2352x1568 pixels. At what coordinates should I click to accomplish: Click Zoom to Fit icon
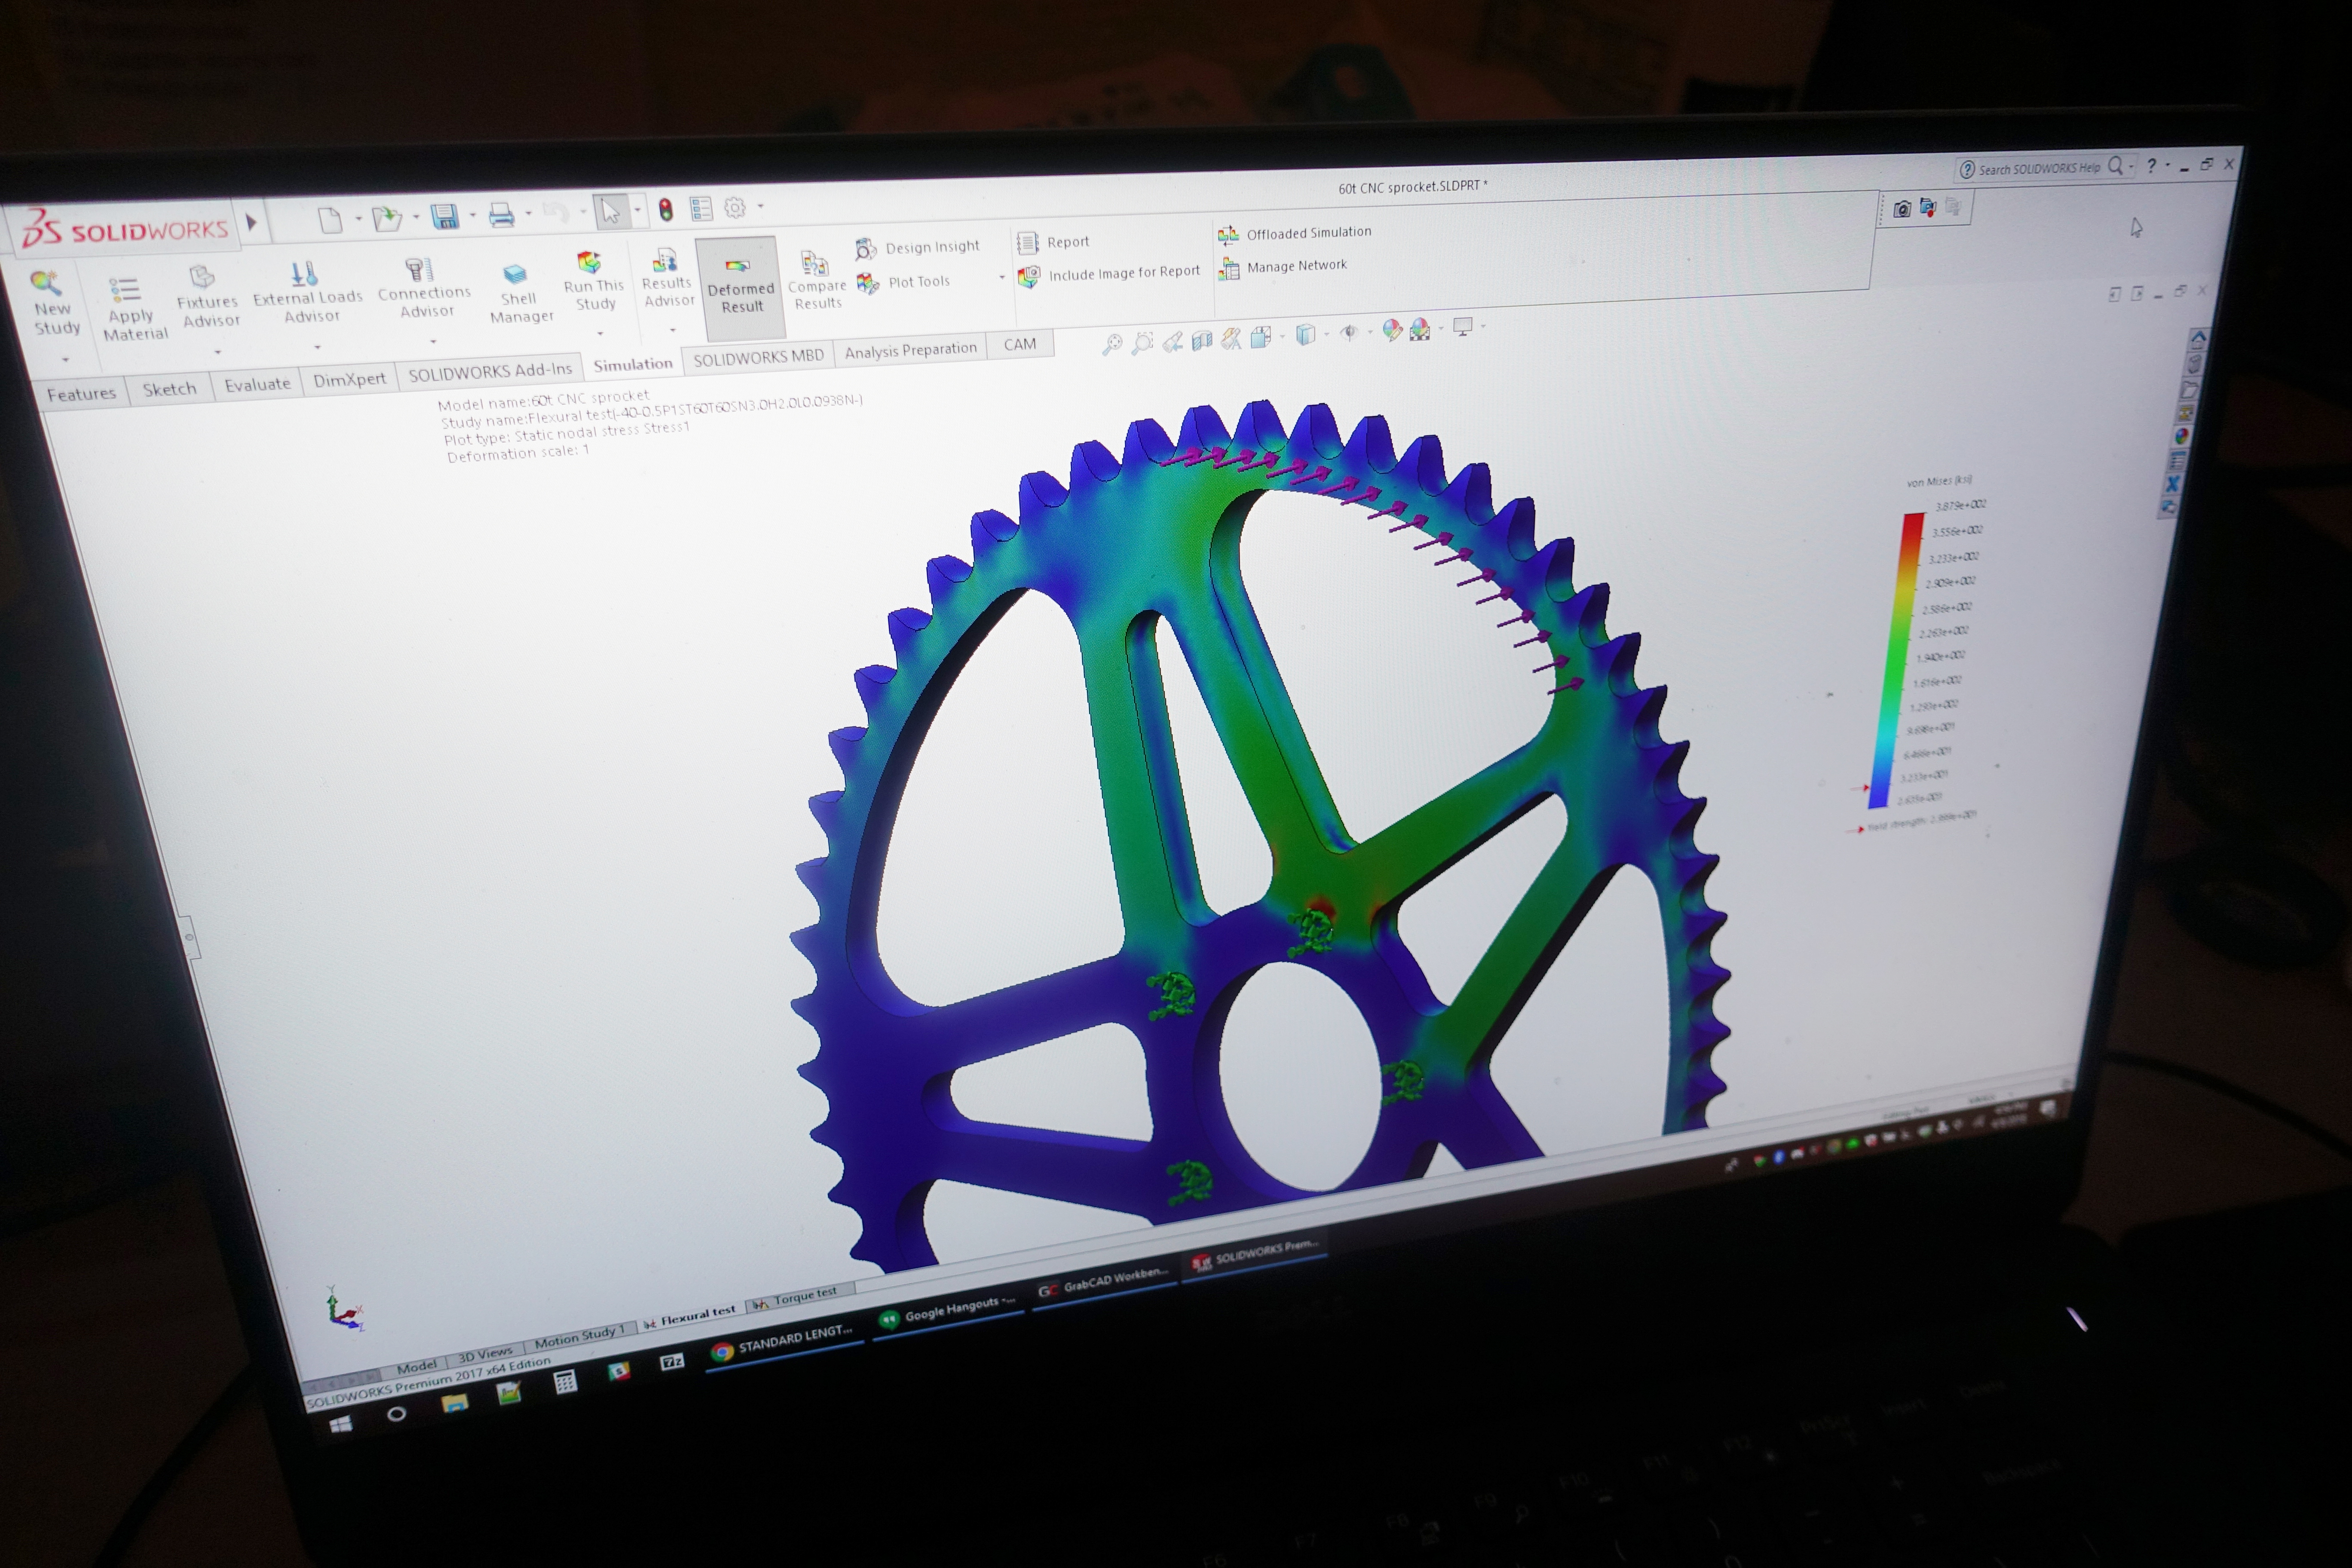[1112, 345]
